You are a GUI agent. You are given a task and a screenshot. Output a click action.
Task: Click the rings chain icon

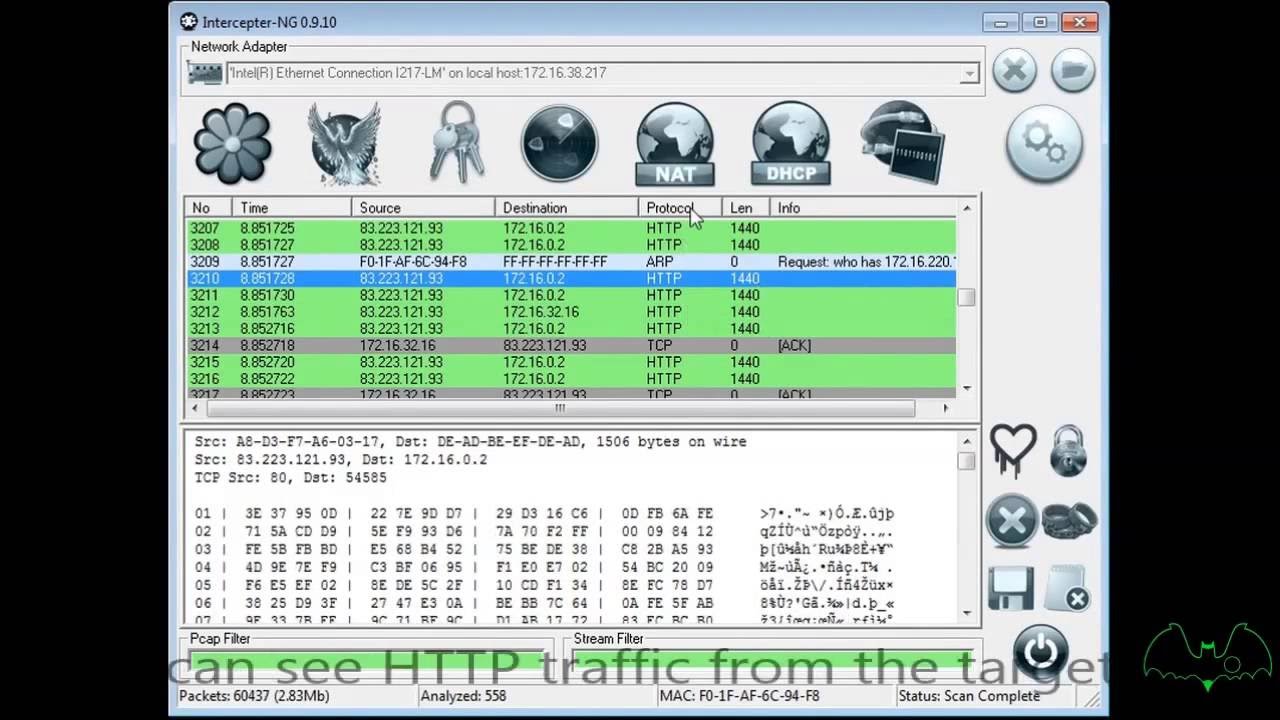point(1069,520)
